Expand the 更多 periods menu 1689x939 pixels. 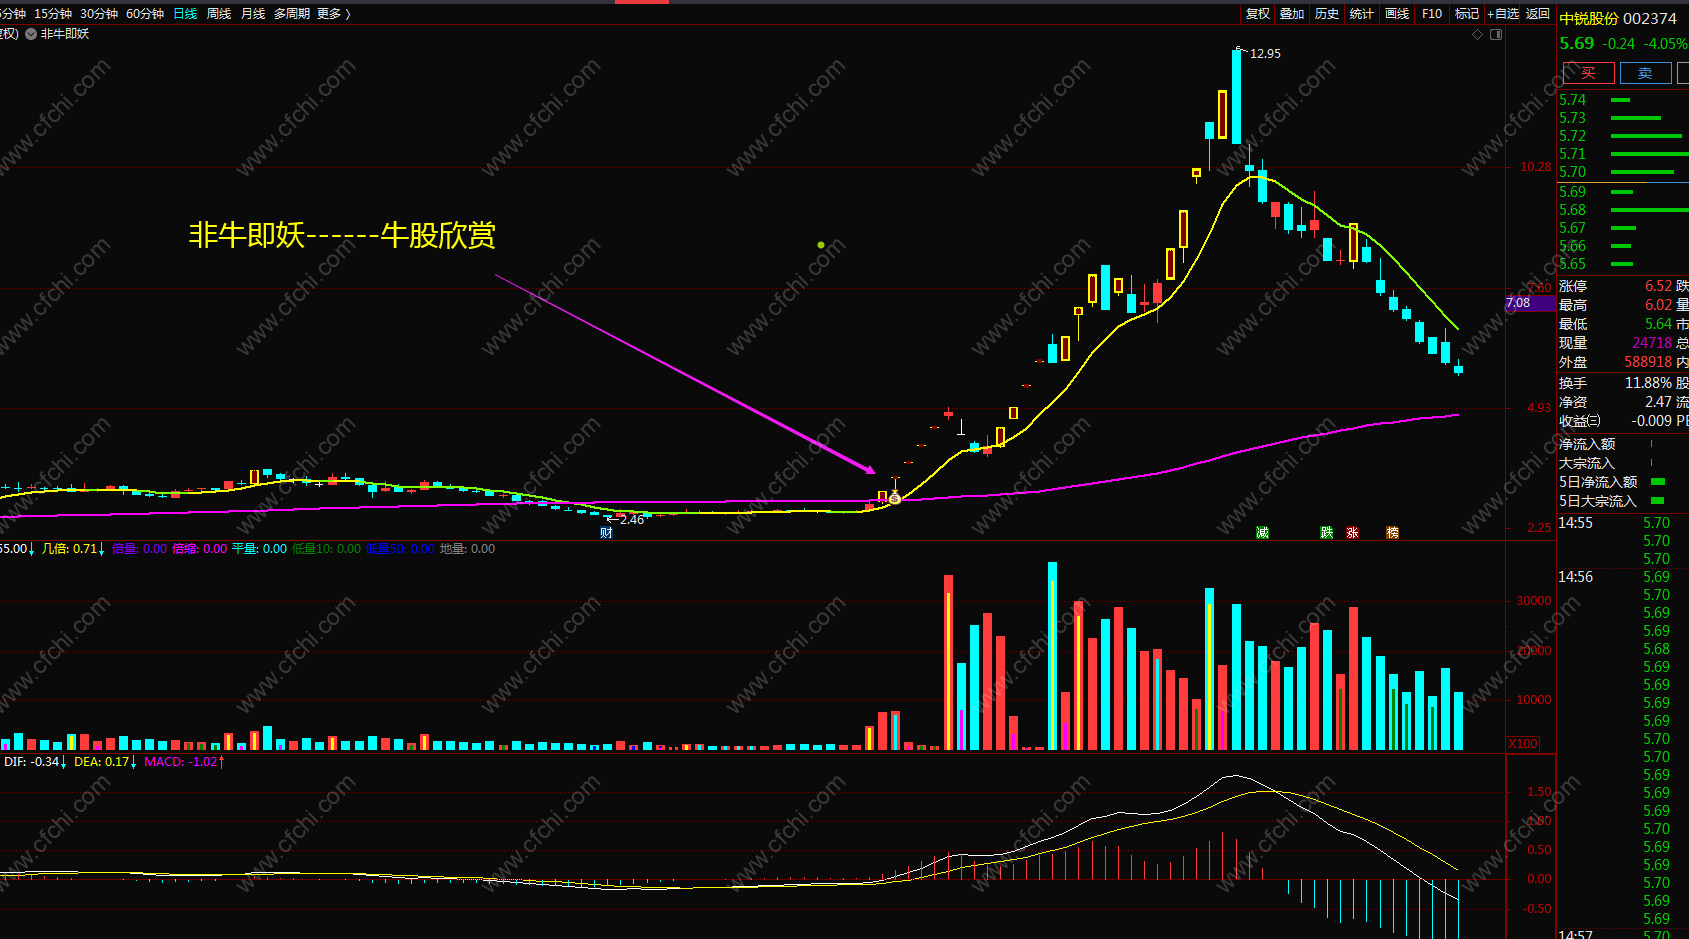(x=334, y=14)
